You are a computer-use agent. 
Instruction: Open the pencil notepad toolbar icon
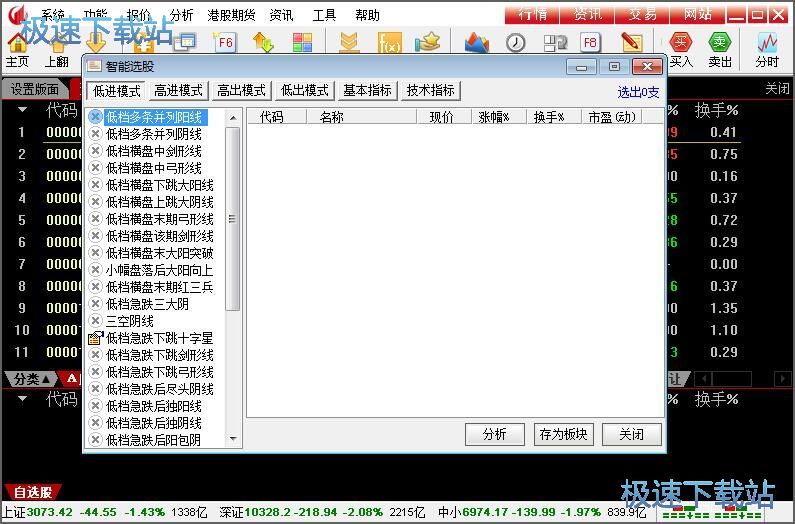tap(631, 43)
